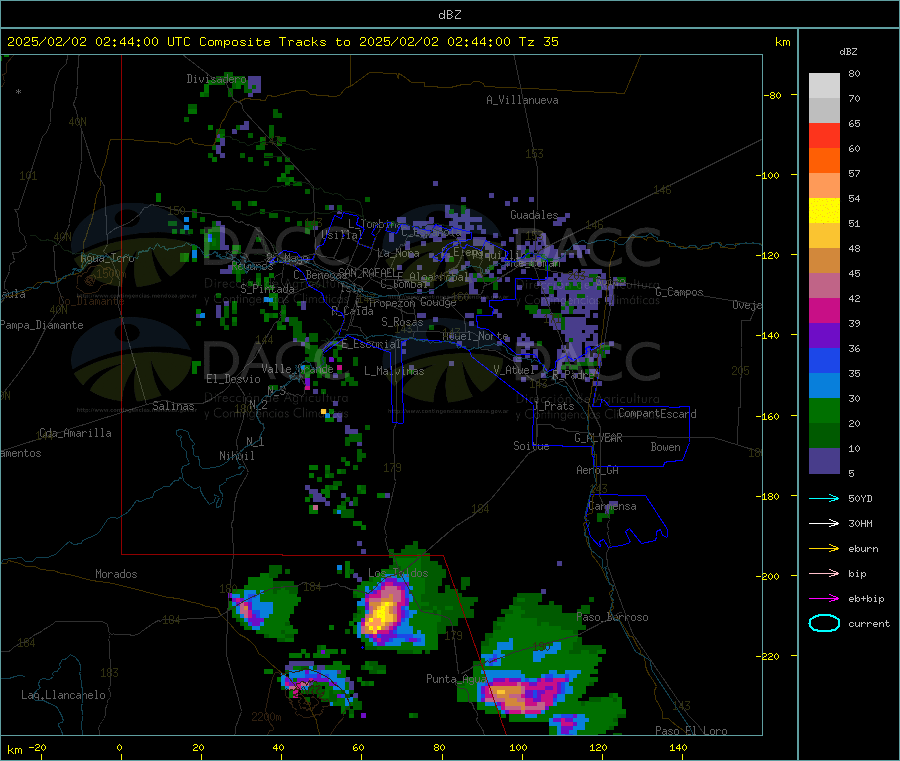Click the Pampa_Diamante map label

(x=42, y=325)
